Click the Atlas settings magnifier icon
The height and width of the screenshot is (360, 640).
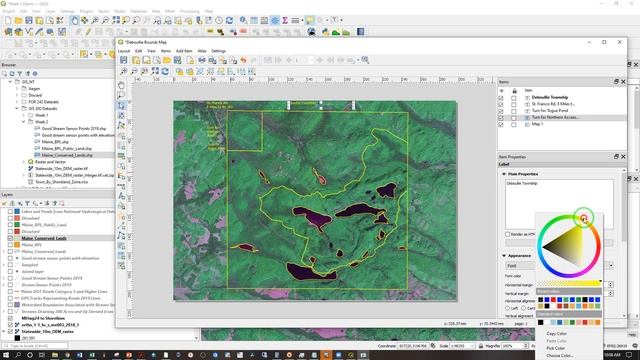365,60
